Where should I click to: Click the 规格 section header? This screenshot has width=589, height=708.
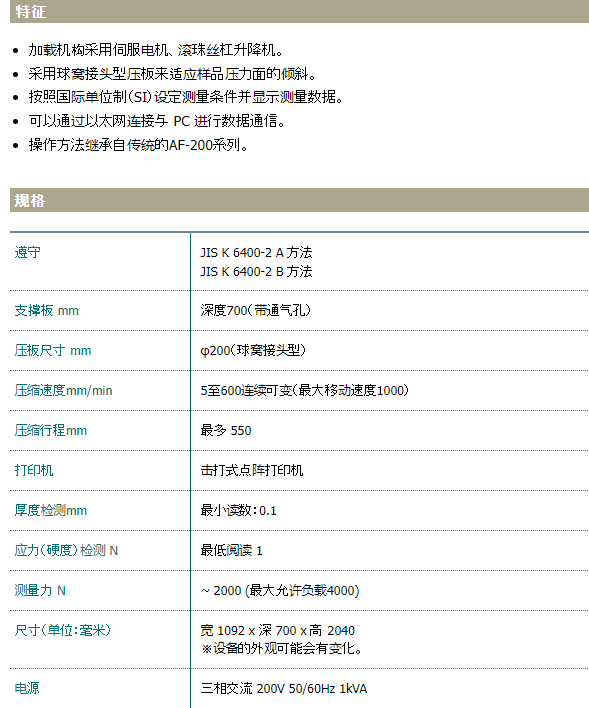point(299,200)
